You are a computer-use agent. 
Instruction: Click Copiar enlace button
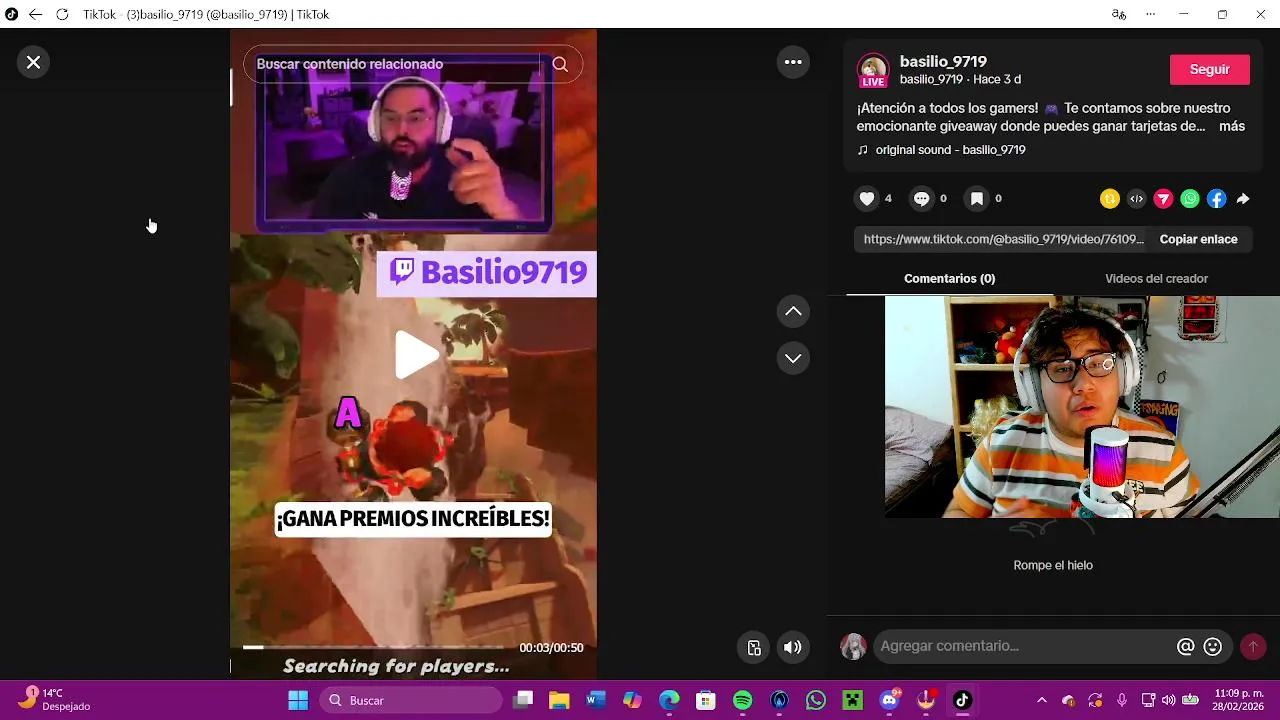click(1198, 240)
